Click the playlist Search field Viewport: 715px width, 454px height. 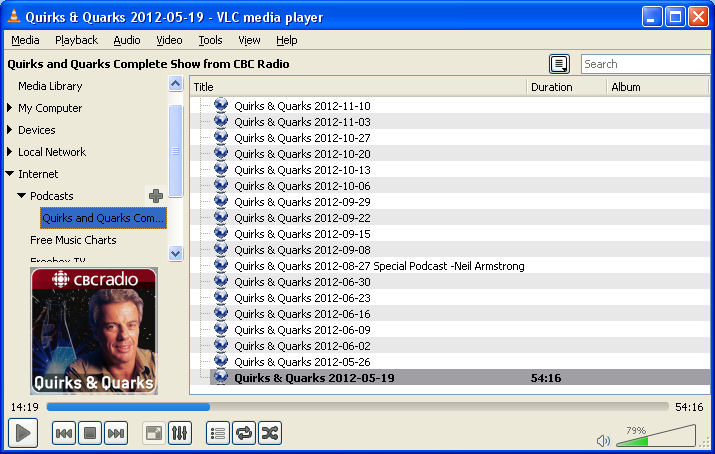click(644, 64)
